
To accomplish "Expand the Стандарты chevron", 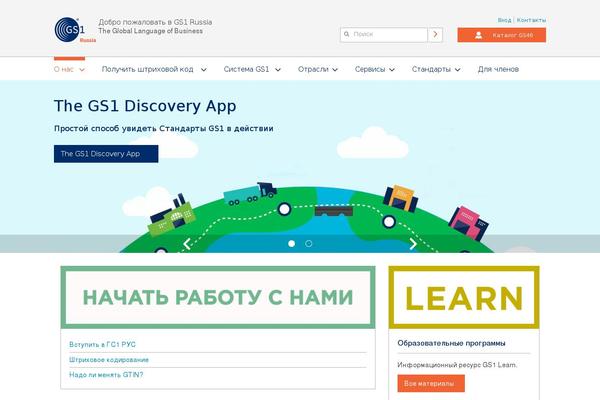I will pyautogui.click(x=457, y=70).
